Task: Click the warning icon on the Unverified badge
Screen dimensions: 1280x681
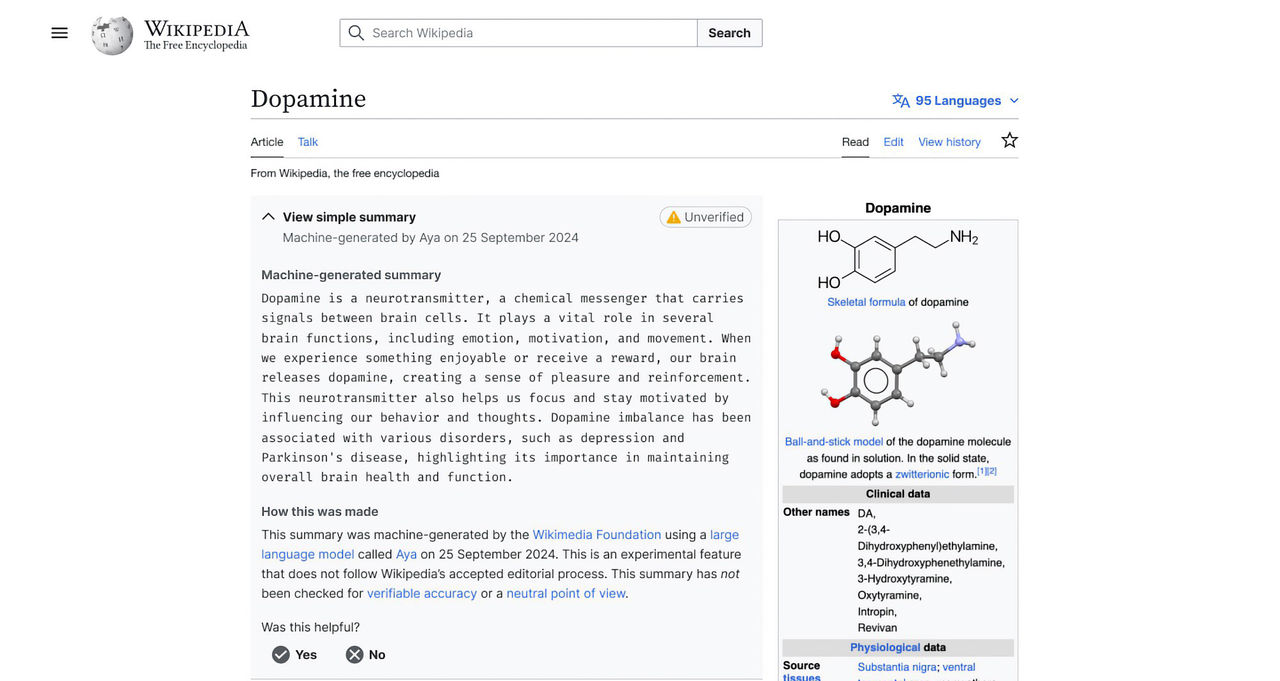Action: tap(672, 217)
